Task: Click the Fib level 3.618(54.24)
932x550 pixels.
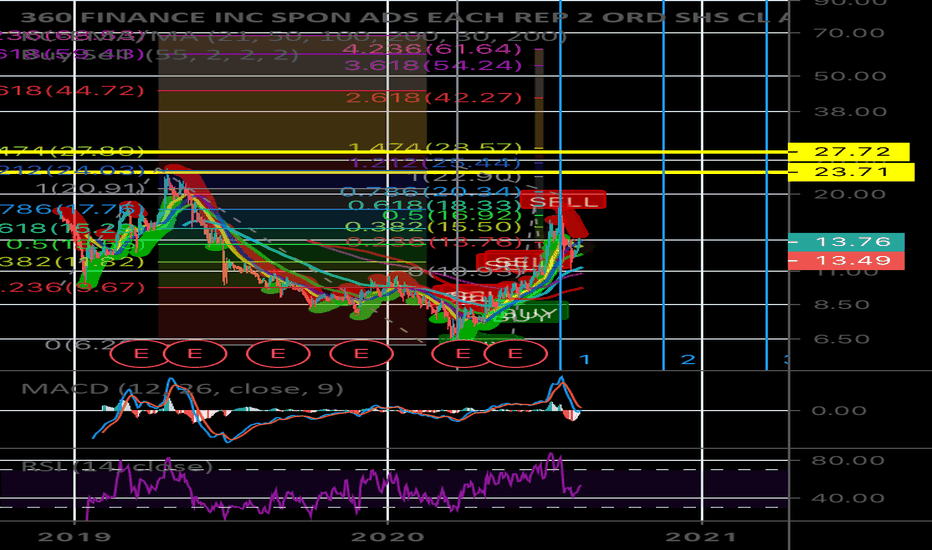Action: point(433,65)
